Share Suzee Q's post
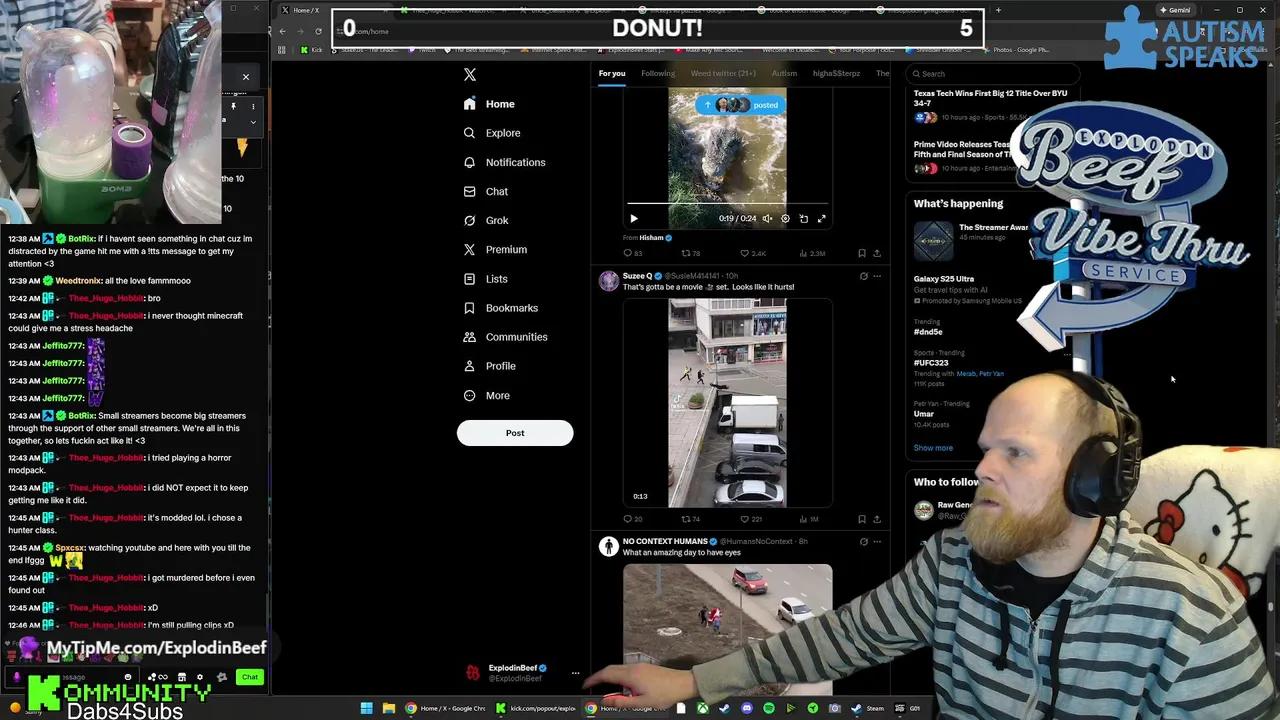 coord(877,519)
